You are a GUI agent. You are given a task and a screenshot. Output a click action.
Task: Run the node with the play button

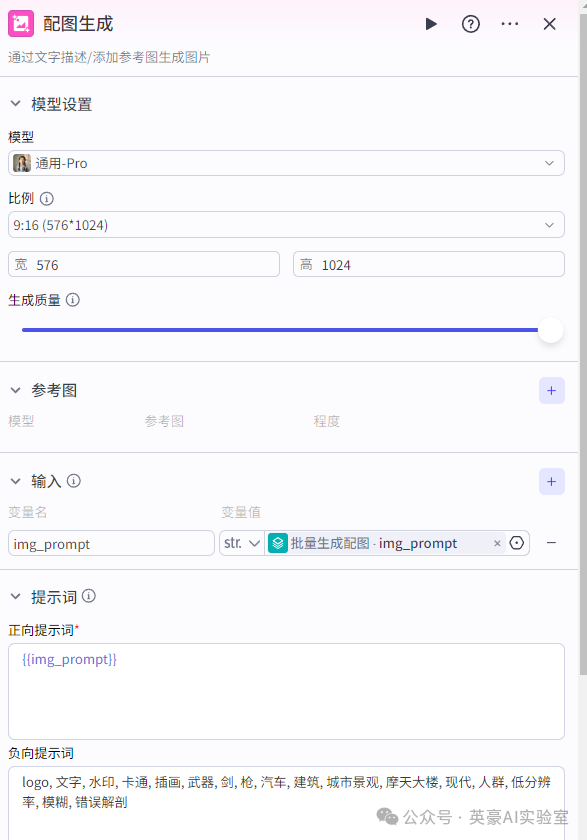point(431,24)
